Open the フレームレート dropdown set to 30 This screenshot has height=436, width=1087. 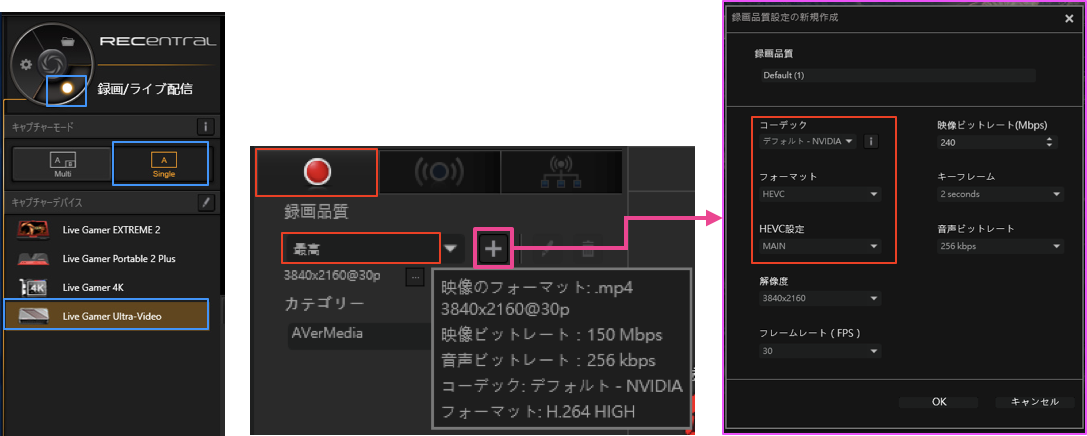[x=820, y=351]
